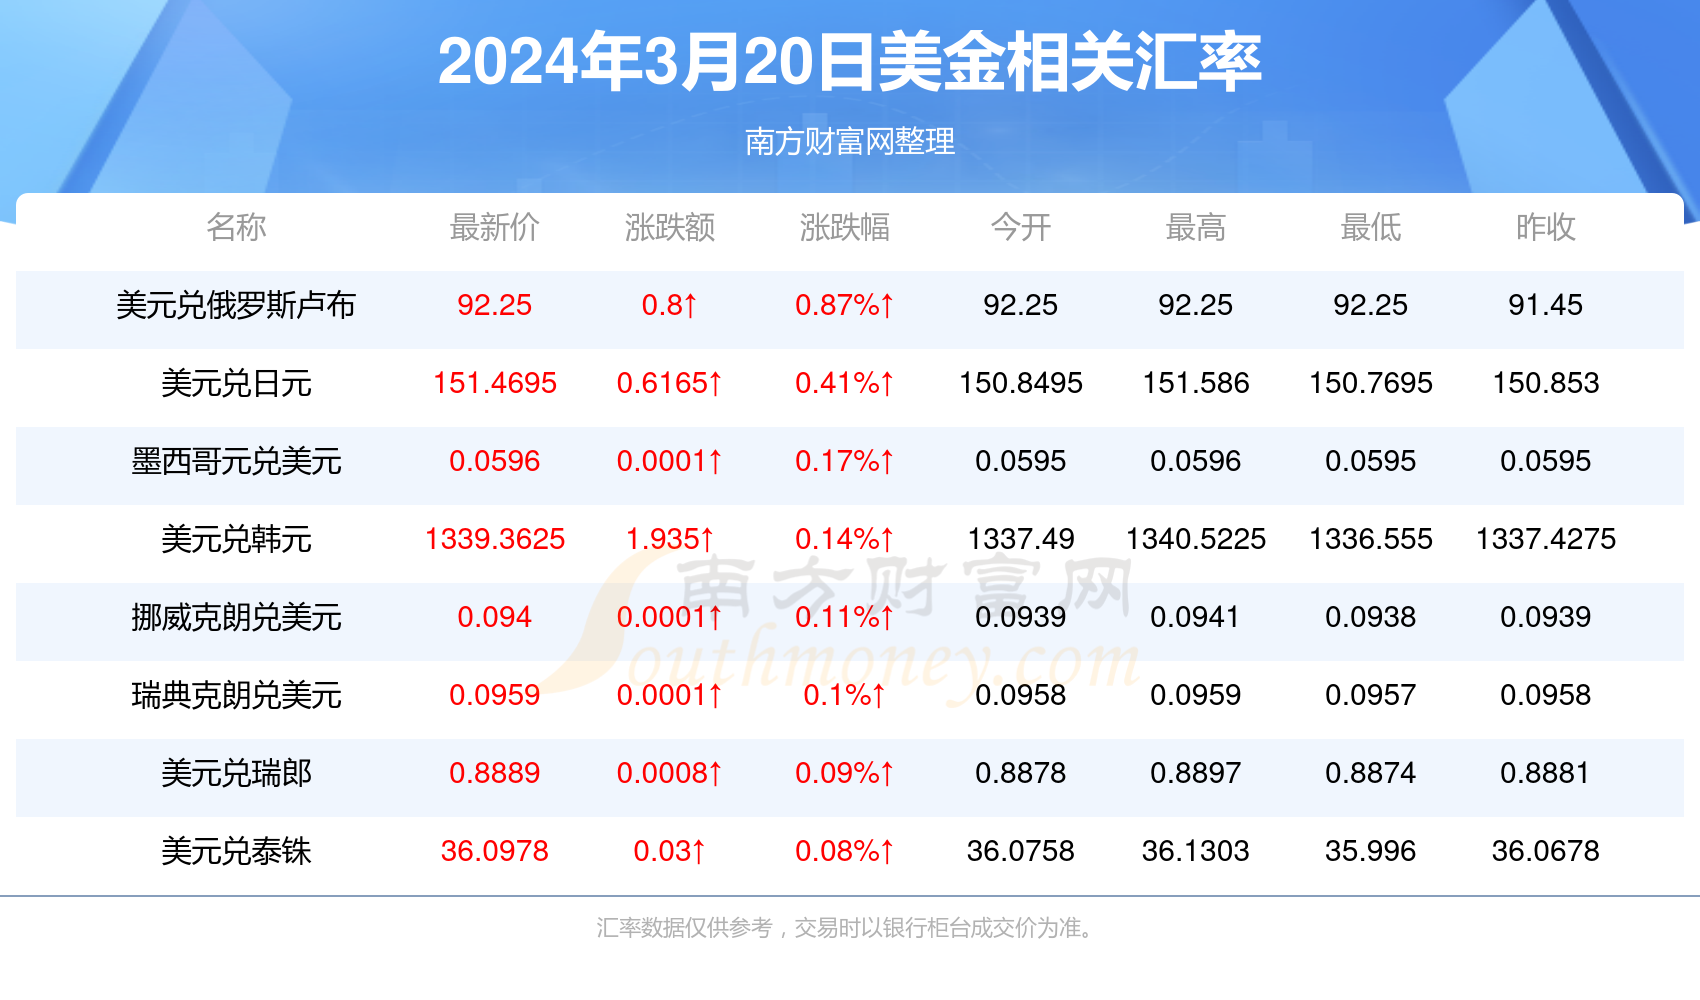Click the previous close 36.0678

[x=1545, y=851]
